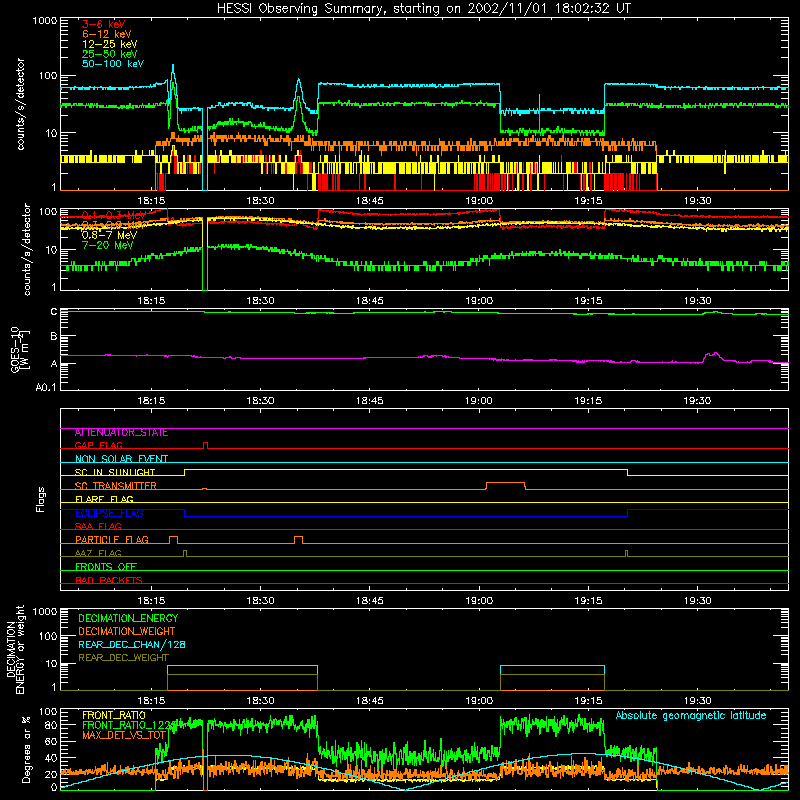This screenshot has width=800, height=800.
Task: Click the '19:00' time label under the Flags panel
Action: (479, 601)
